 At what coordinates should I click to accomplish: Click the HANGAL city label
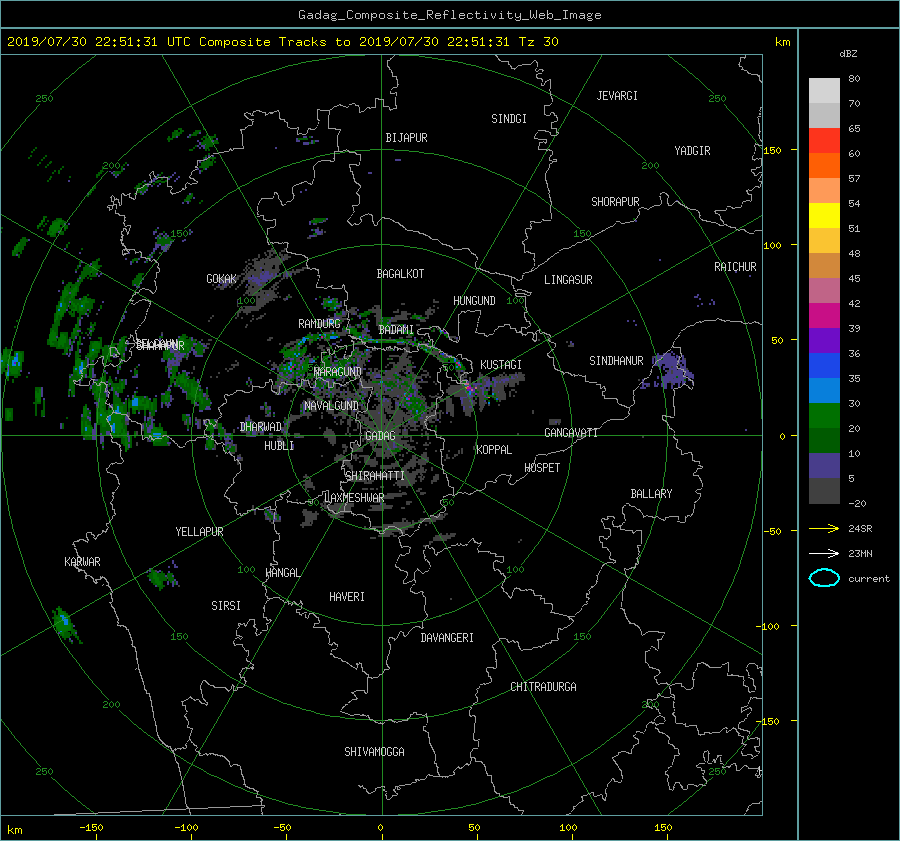tap(282, 573)
